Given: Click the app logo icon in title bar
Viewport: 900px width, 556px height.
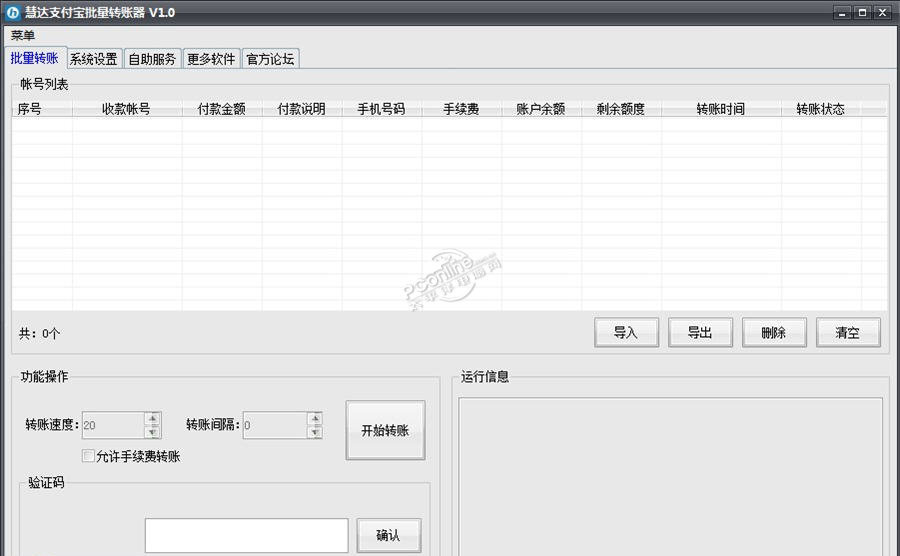Looking at the screenshot, I should pyautogui.click(x=13, y=13).
